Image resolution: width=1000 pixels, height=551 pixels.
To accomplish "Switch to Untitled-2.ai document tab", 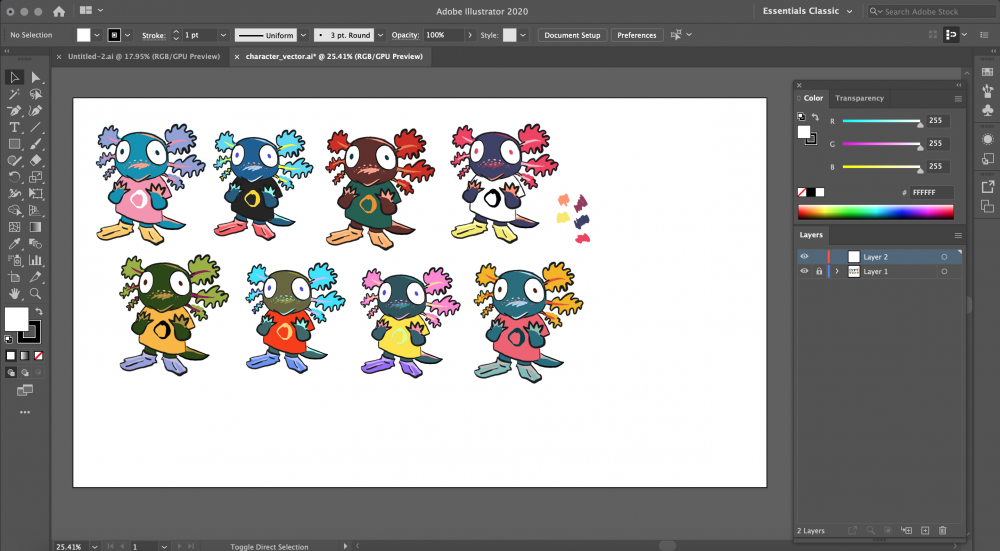I will (x=143, y=56).
